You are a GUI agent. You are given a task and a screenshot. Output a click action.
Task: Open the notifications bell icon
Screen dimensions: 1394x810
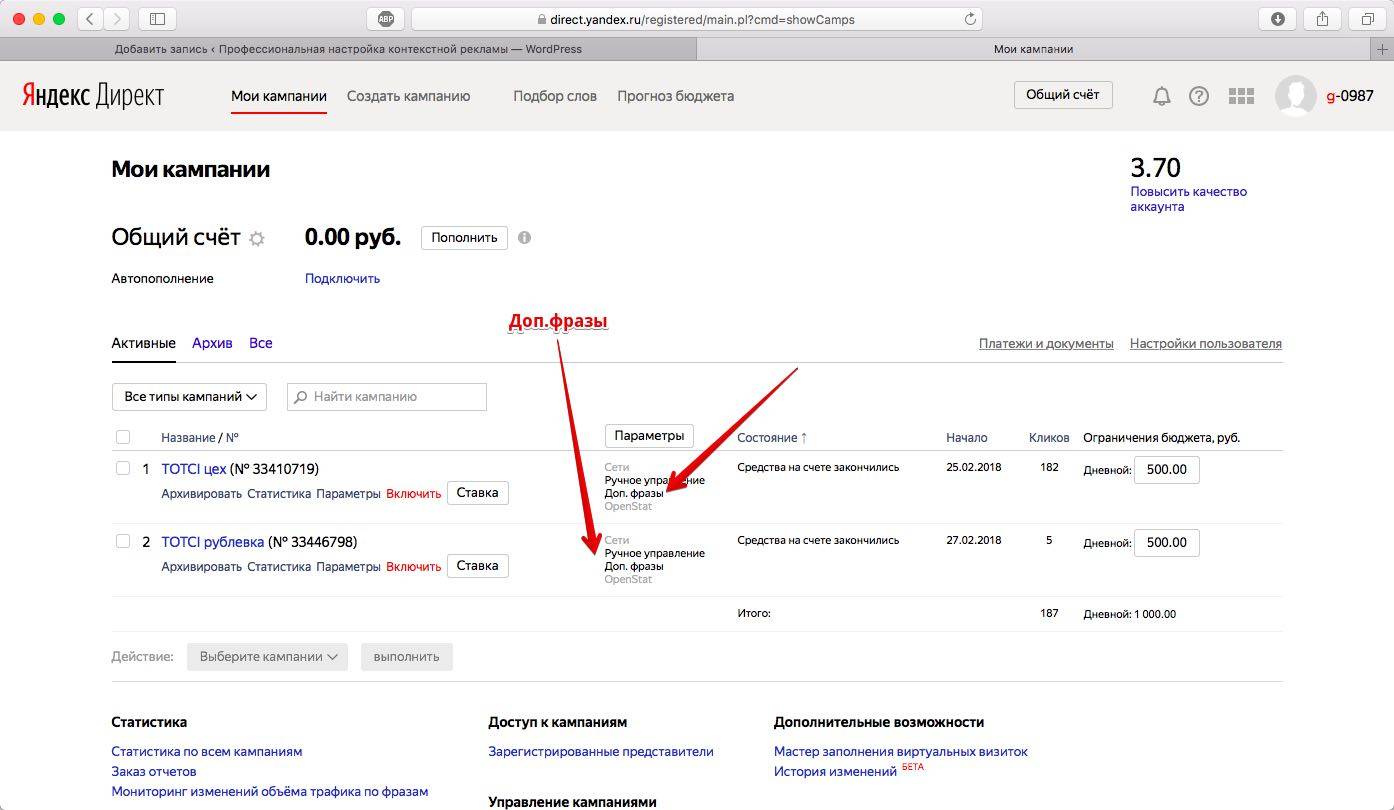1161,96
